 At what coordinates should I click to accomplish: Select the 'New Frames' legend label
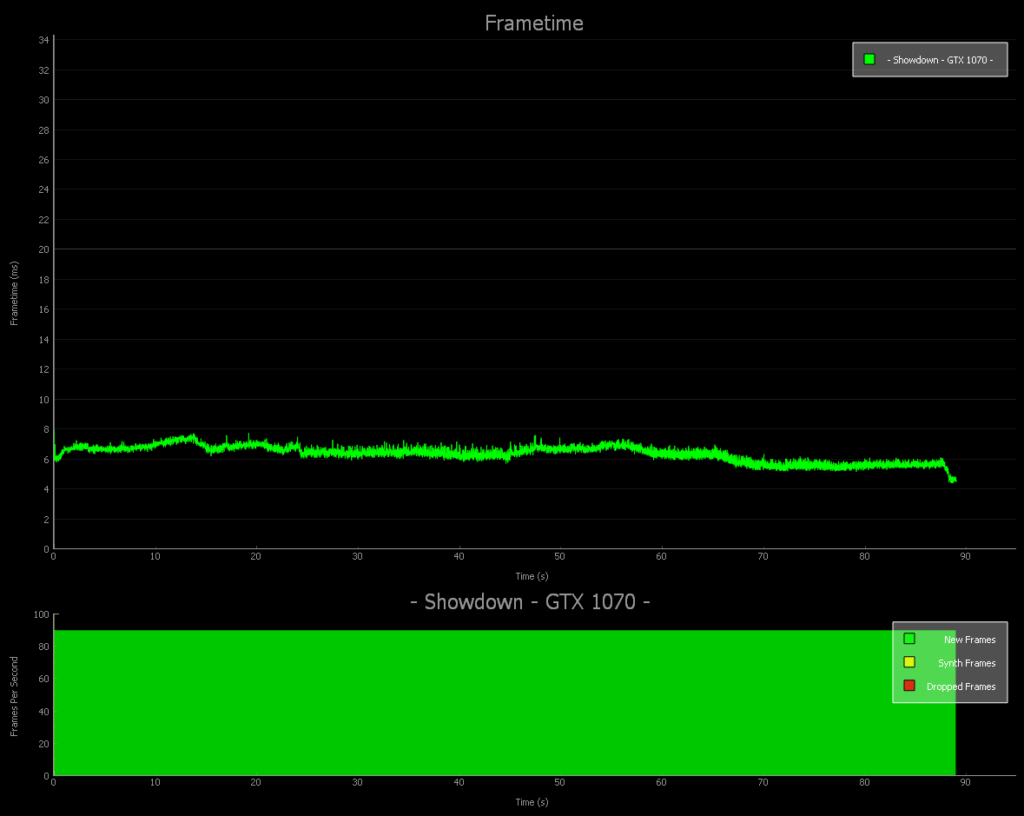tap(969, 640)
